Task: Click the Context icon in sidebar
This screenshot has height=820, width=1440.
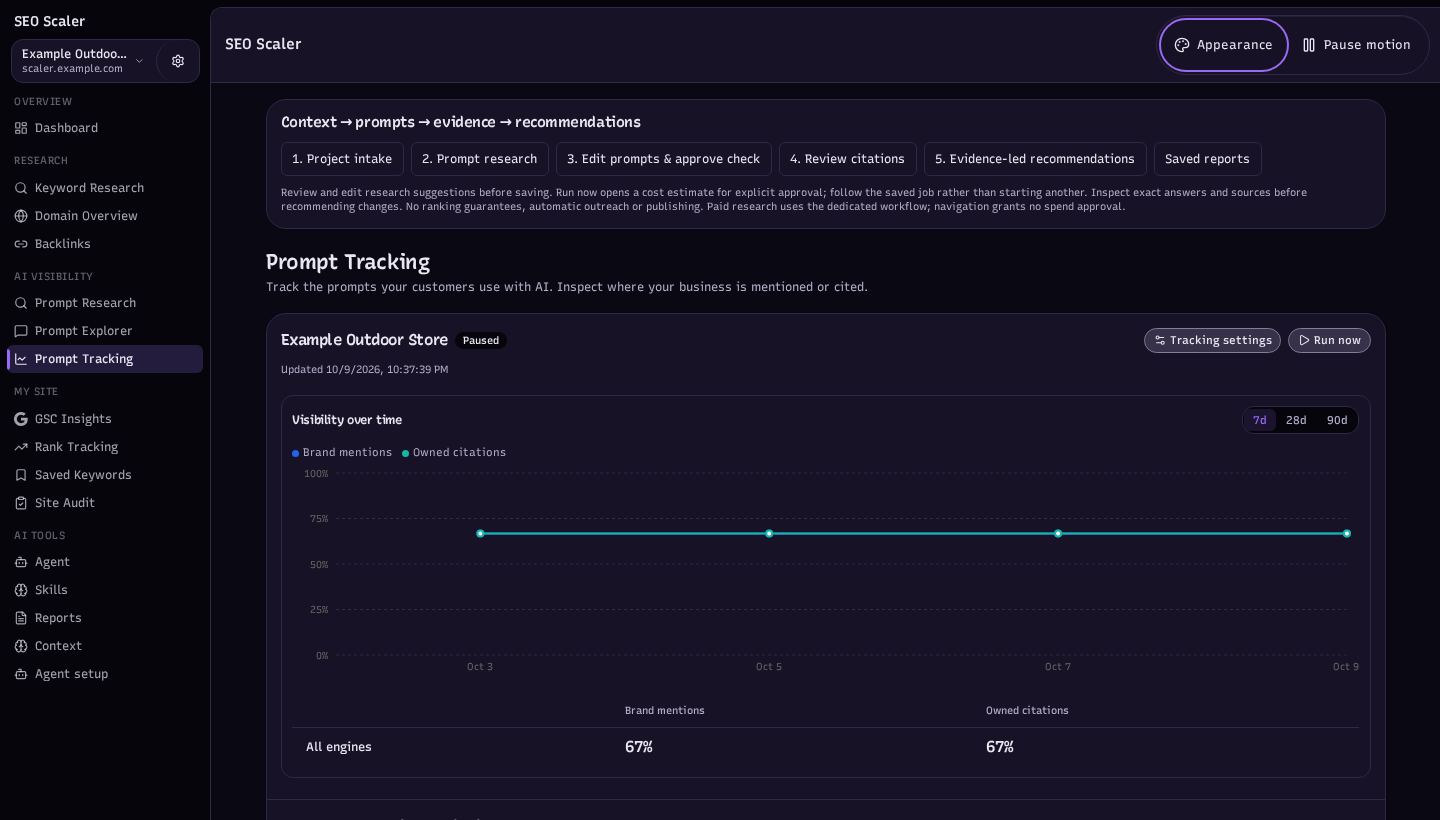Action: click(21, 646)
